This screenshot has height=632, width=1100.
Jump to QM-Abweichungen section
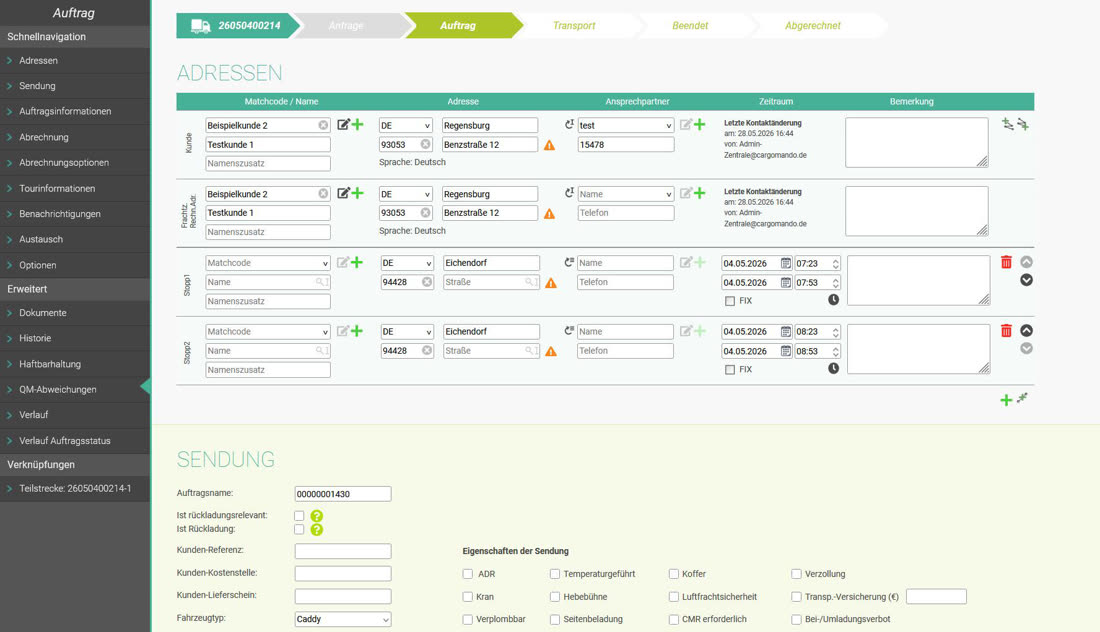(x=75, y=389)
